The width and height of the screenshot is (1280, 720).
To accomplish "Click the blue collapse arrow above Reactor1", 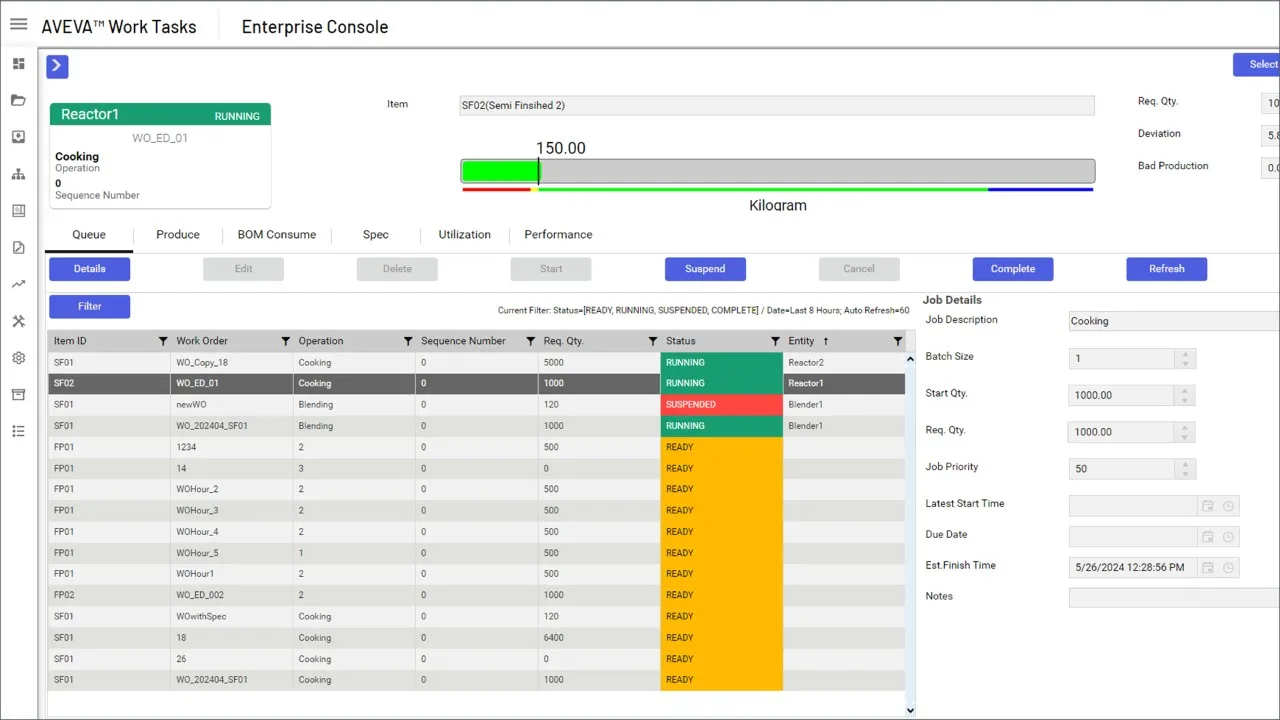I will pos(56,65).
